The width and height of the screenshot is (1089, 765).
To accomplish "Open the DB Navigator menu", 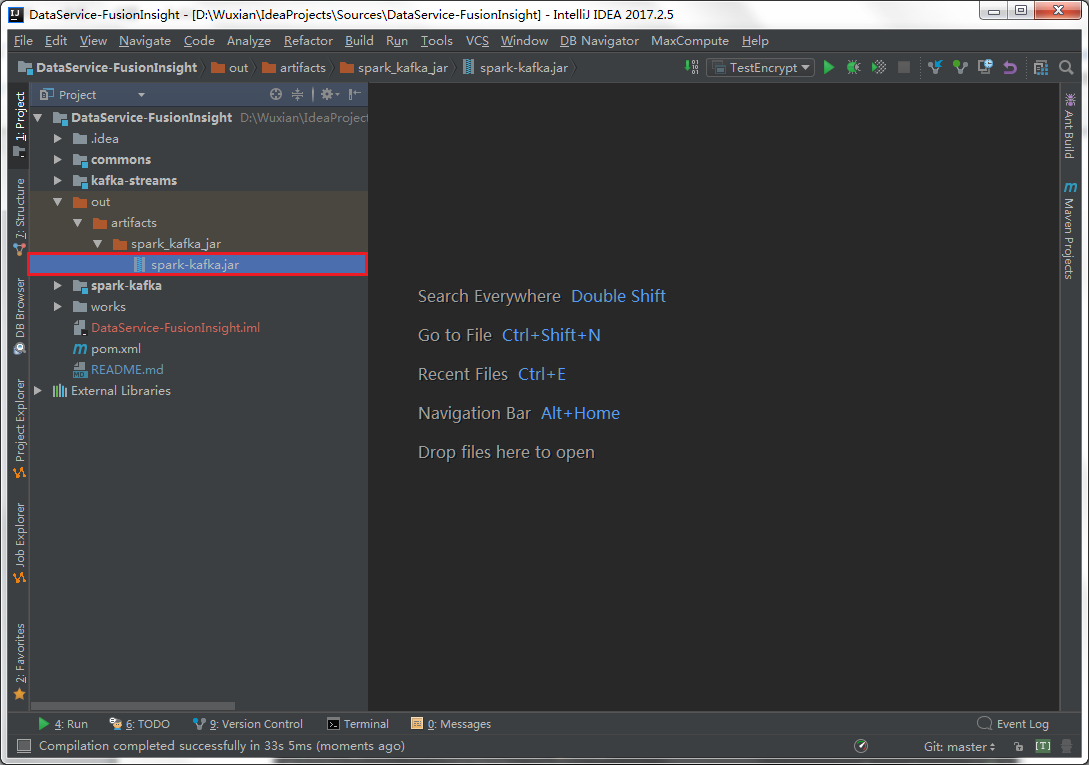I will (x=599, y=40).
